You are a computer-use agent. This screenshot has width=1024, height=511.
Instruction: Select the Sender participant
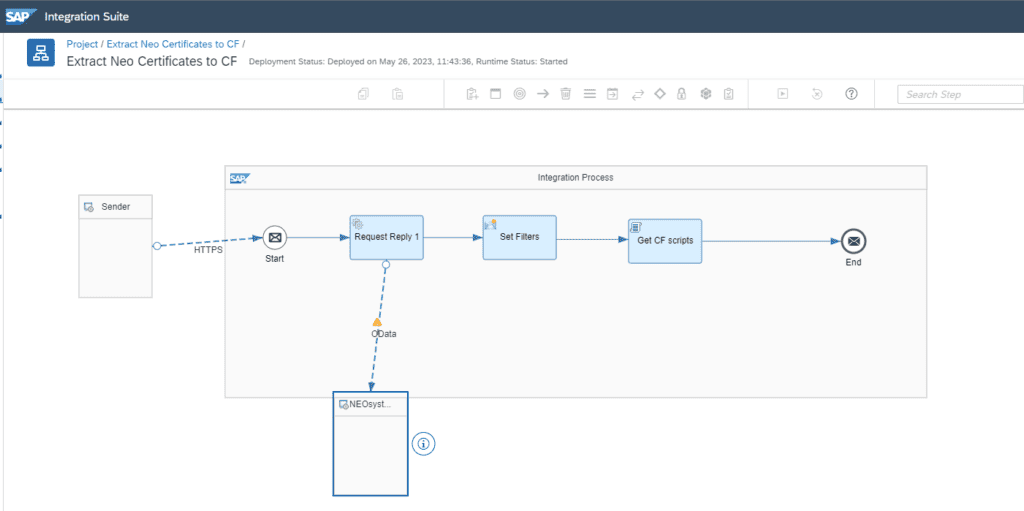[x=116, y=246]
